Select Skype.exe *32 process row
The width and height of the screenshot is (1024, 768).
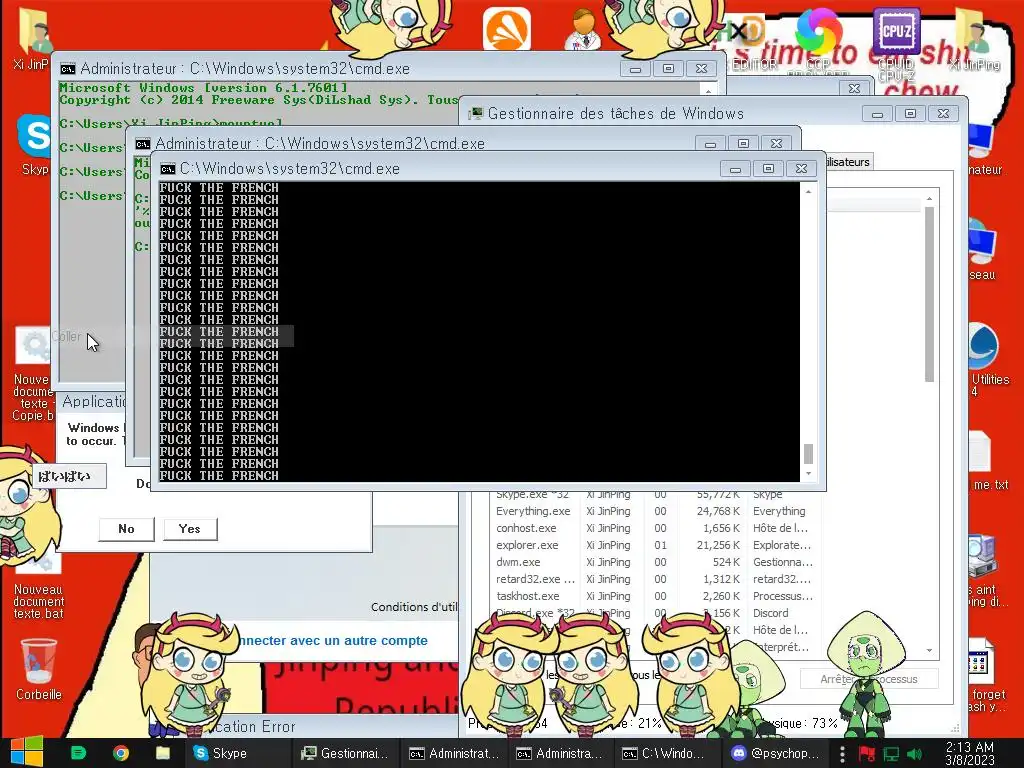653,496
